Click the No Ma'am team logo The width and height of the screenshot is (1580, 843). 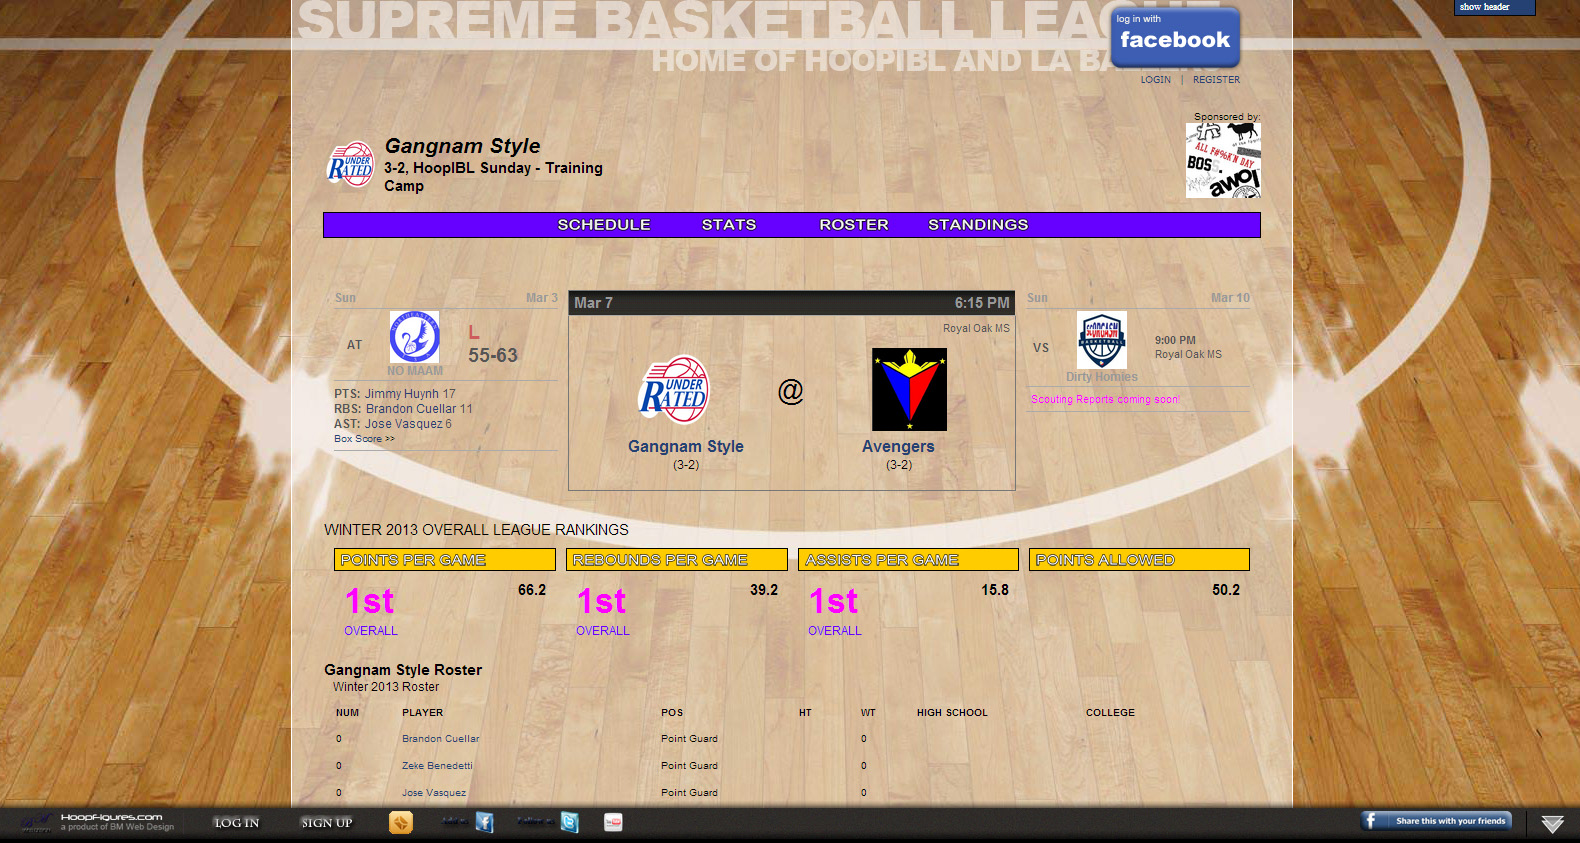point(414,337)
